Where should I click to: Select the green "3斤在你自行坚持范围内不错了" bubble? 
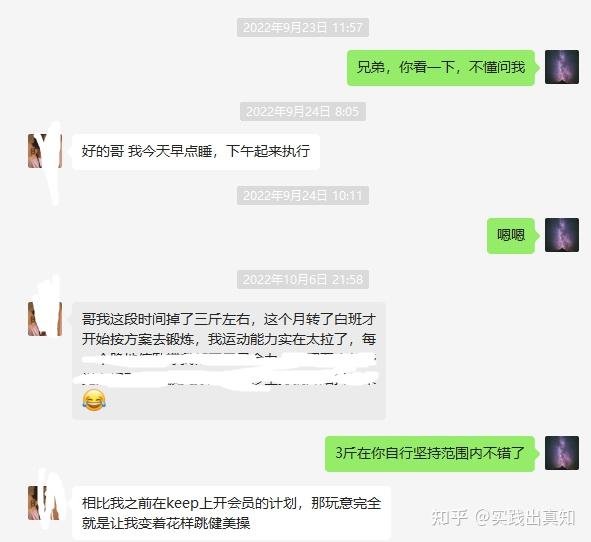430,453
